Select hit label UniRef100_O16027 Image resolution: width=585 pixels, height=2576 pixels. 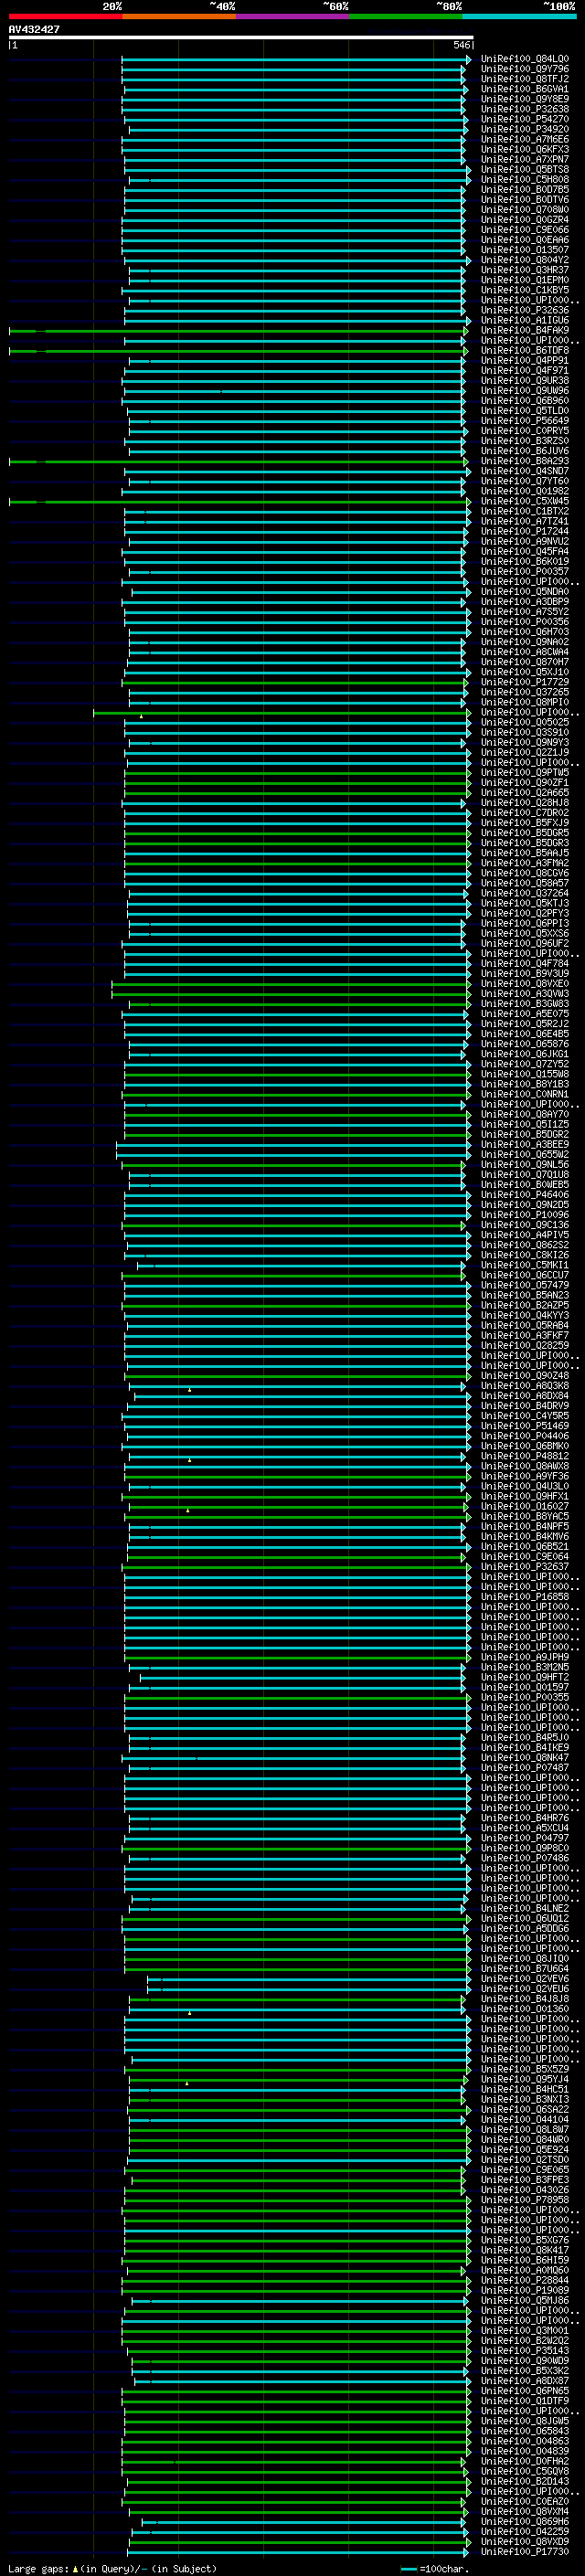click(x=524, y=1506)
